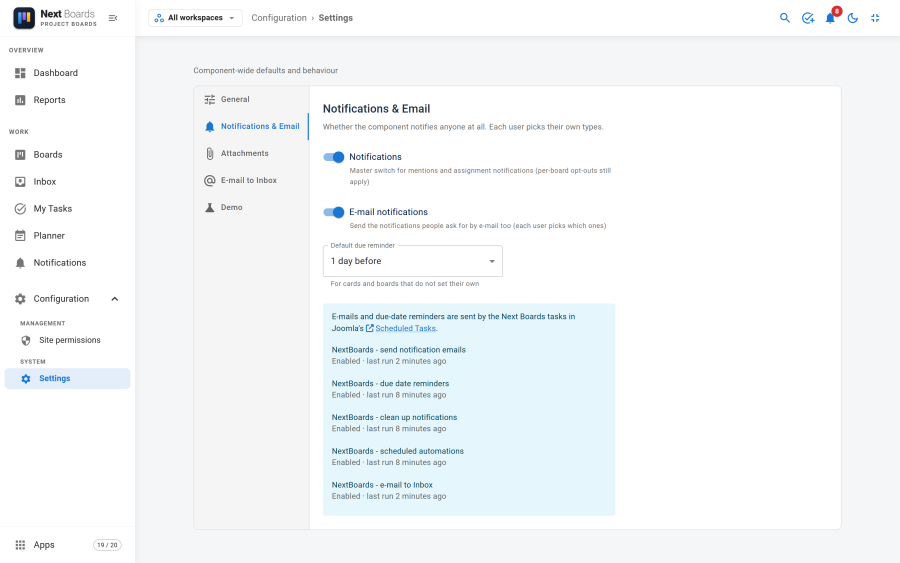Image resolution: width=900 pixels, height=563 pixels.
Task: Open the Demo settings tab
Action: (x=251, y=207)
